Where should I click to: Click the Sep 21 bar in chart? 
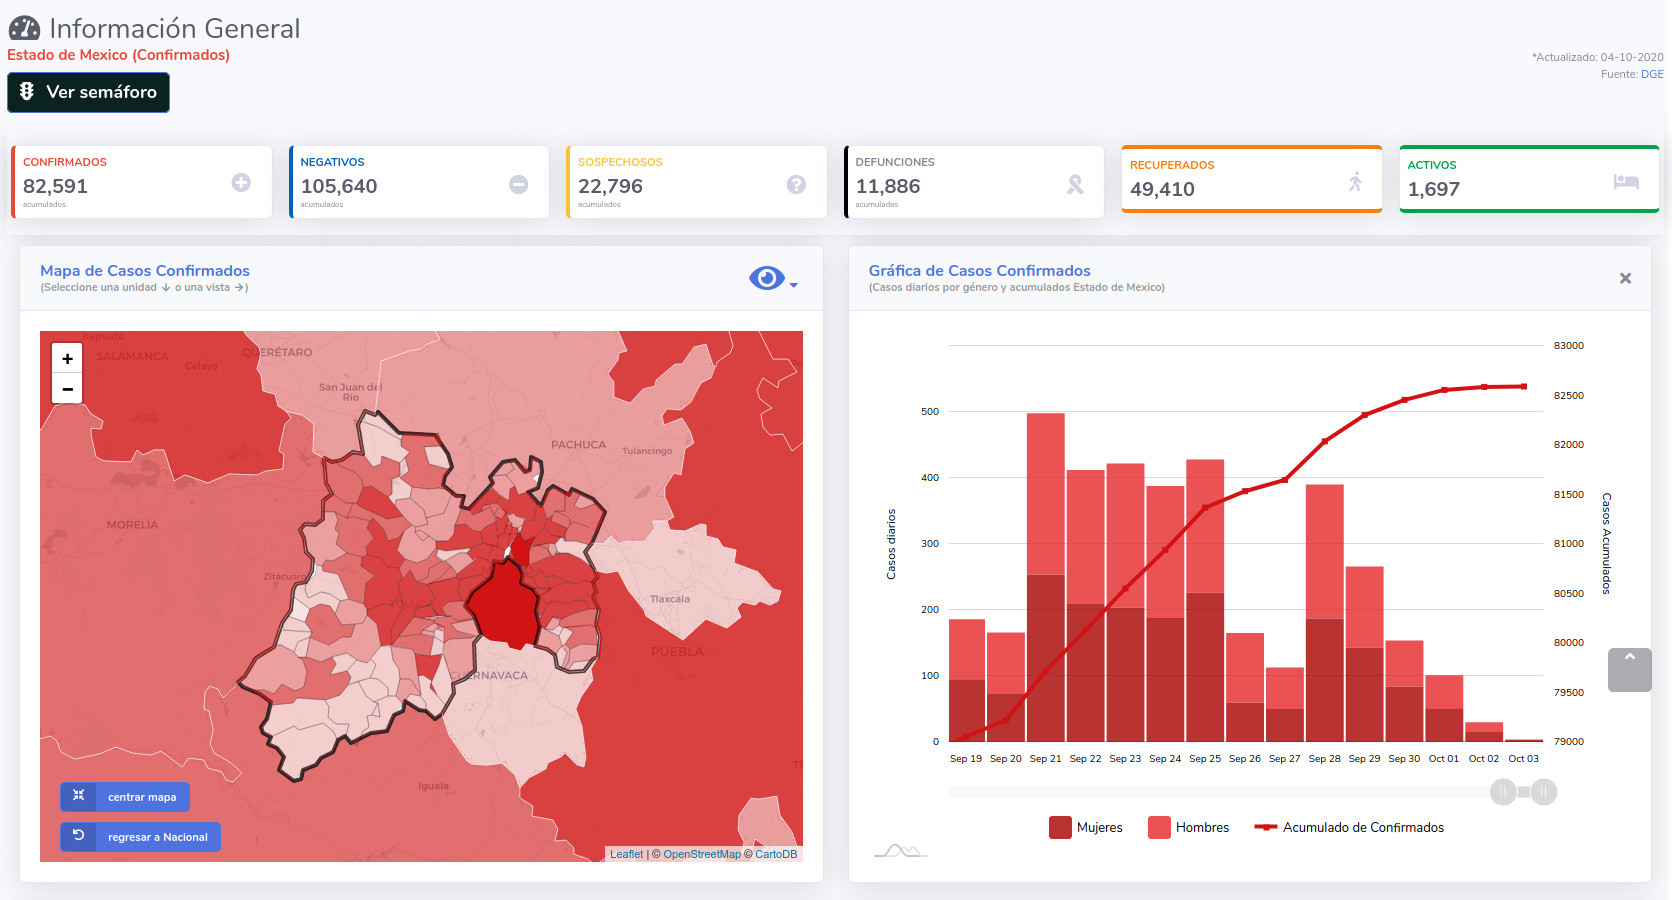point(1046,577)
